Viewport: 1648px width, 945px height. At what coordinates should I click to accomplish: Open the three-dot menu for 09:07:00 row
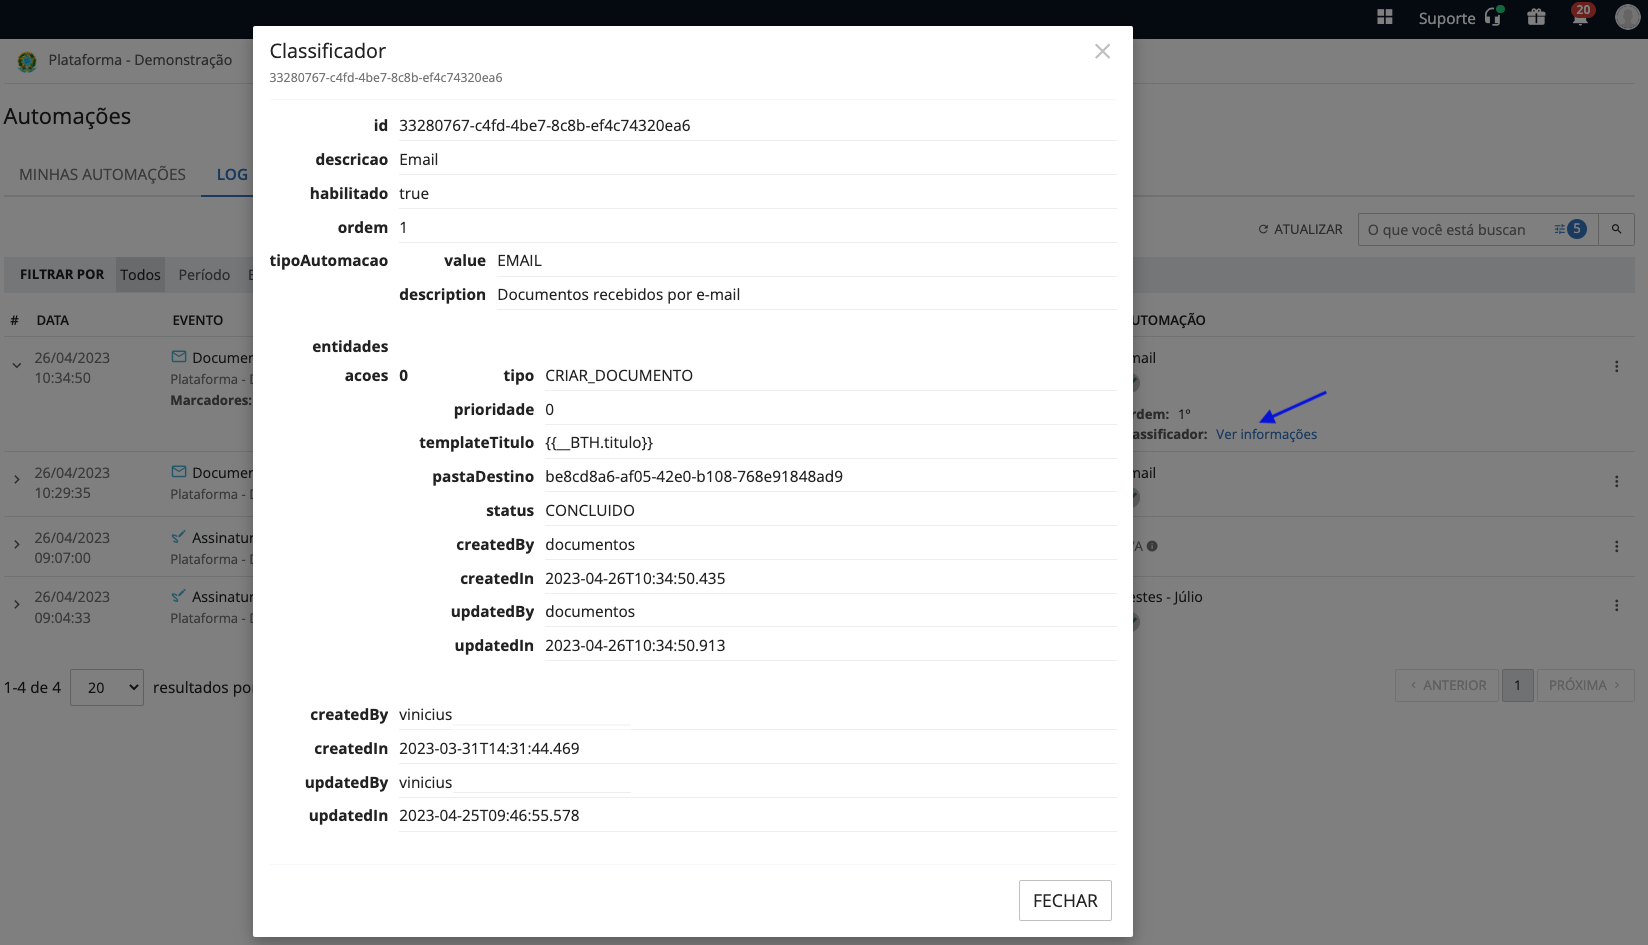click(1616, 547)
